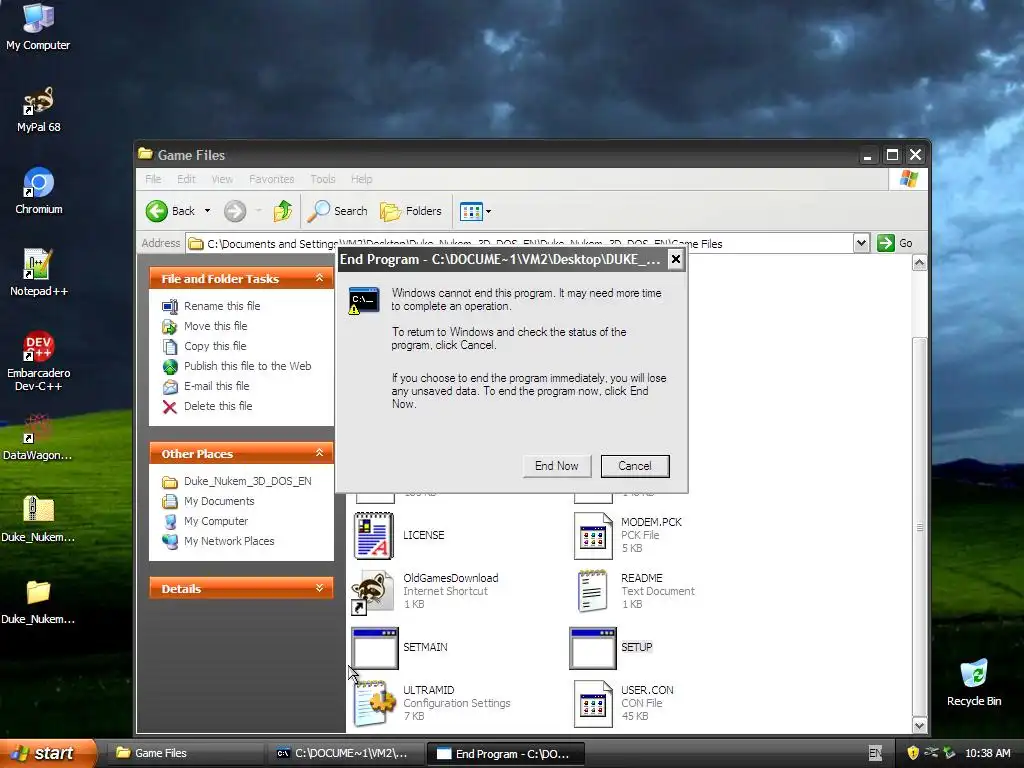Image resolution: width=1024 pixels, height=768 pixels.
Task: Open DataWagon desktop shortcut
Action: coord(38,437)
